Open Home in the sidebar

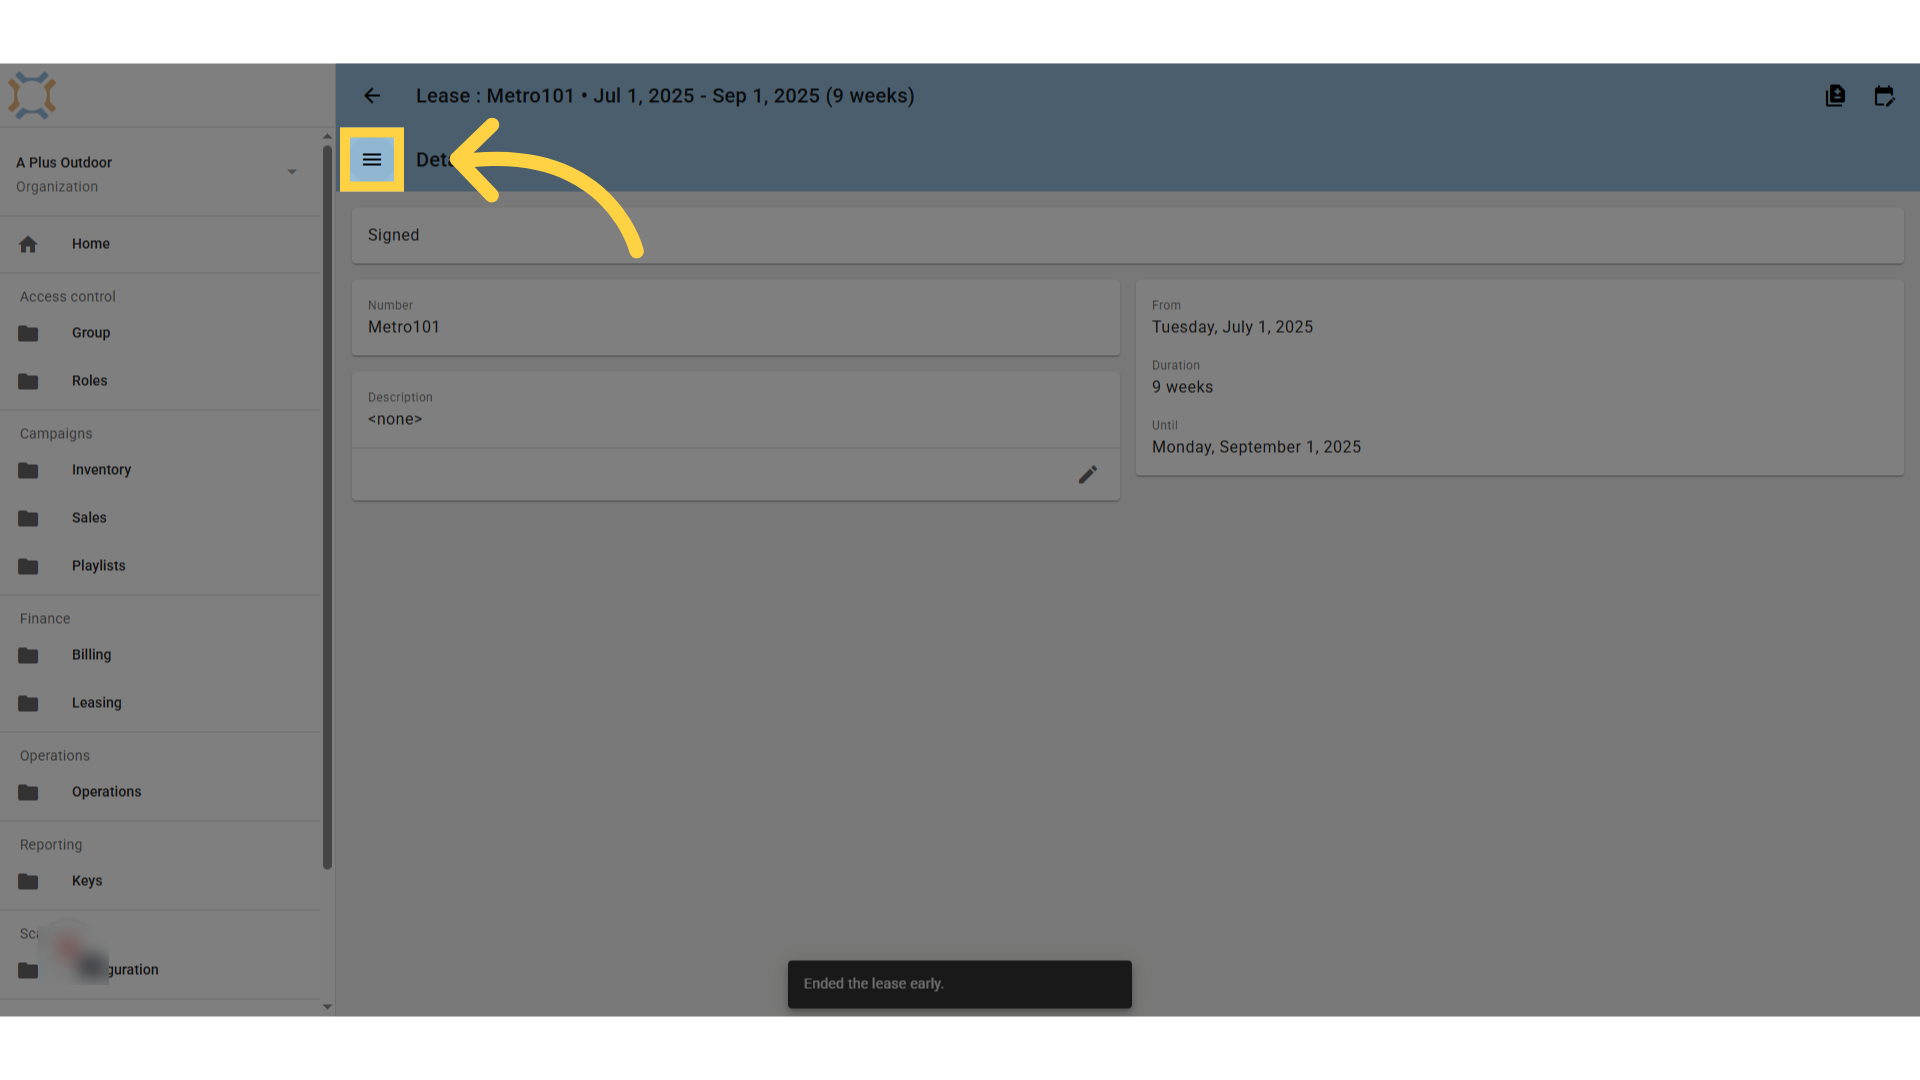pyautogui.click(x=160, y=244)
